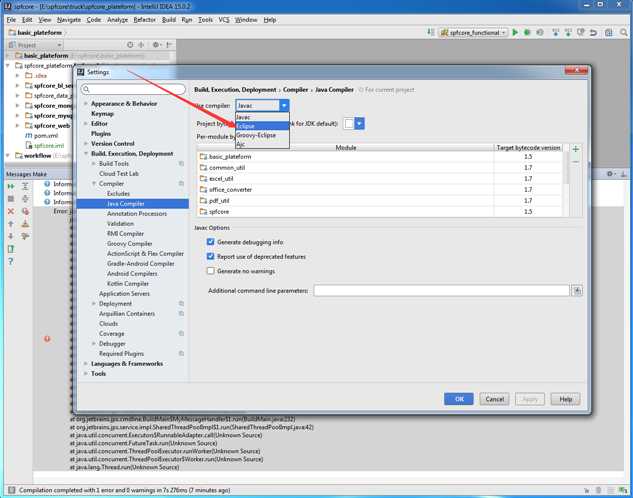Click the minus remove module icon
This screenshot has height=498, width=633.
576,162
